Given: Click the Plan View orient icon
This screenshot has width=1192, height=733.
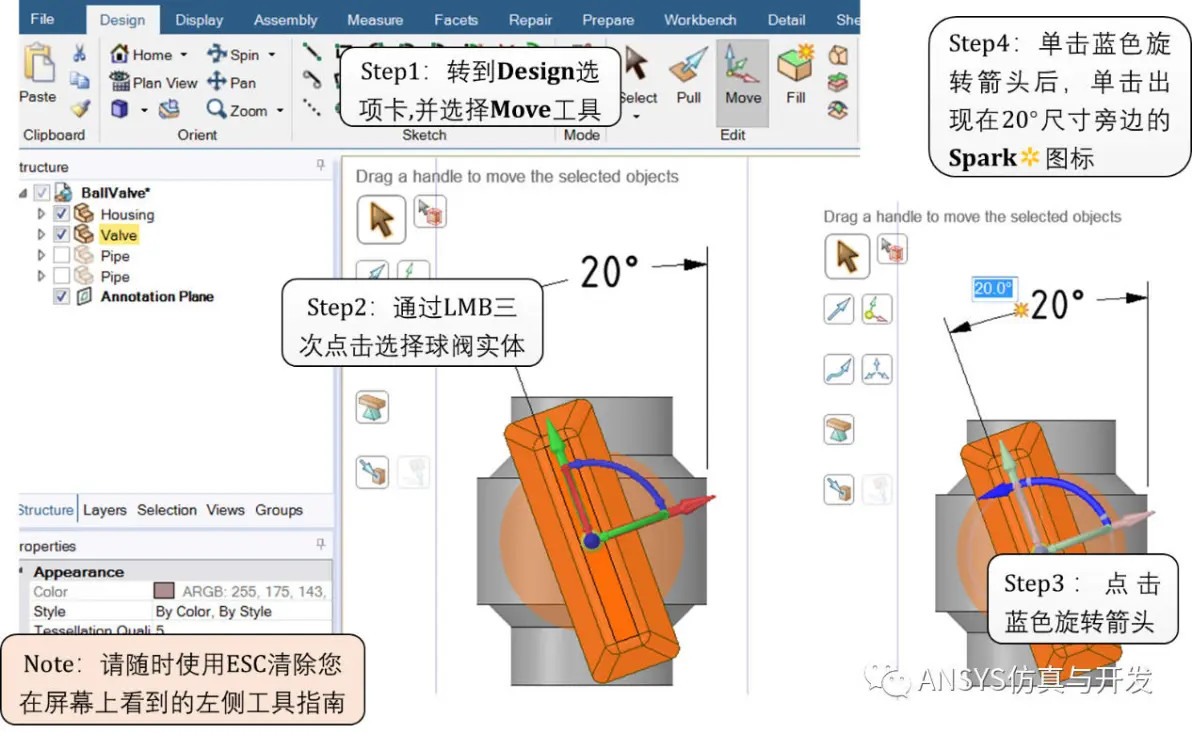Looking at the screenshot, I should click(119, 81).
